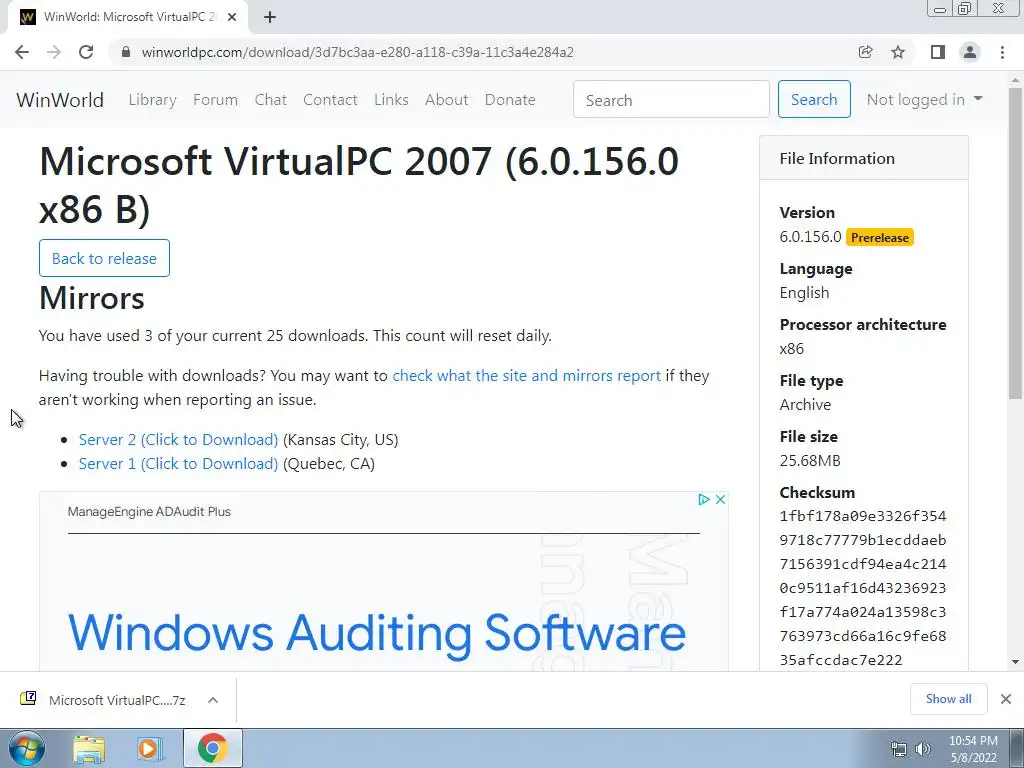Open a new tab with the plus button

pos(270,17)
